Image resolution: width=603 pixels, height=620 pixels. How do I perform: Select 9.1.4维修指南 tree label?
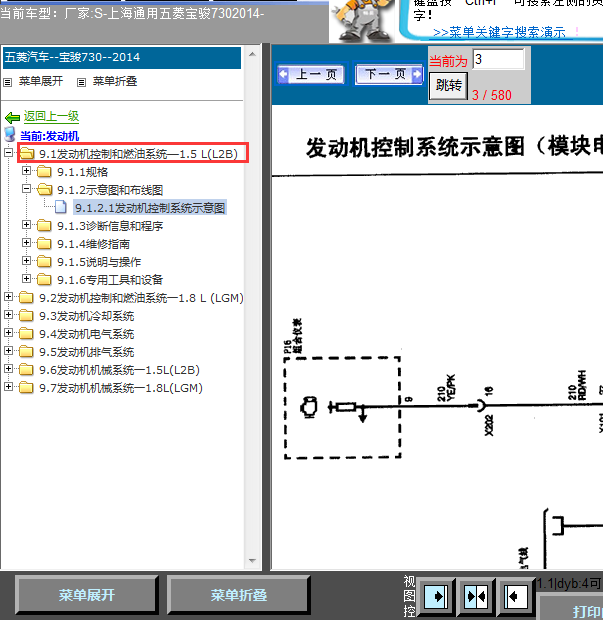[93, 244]
